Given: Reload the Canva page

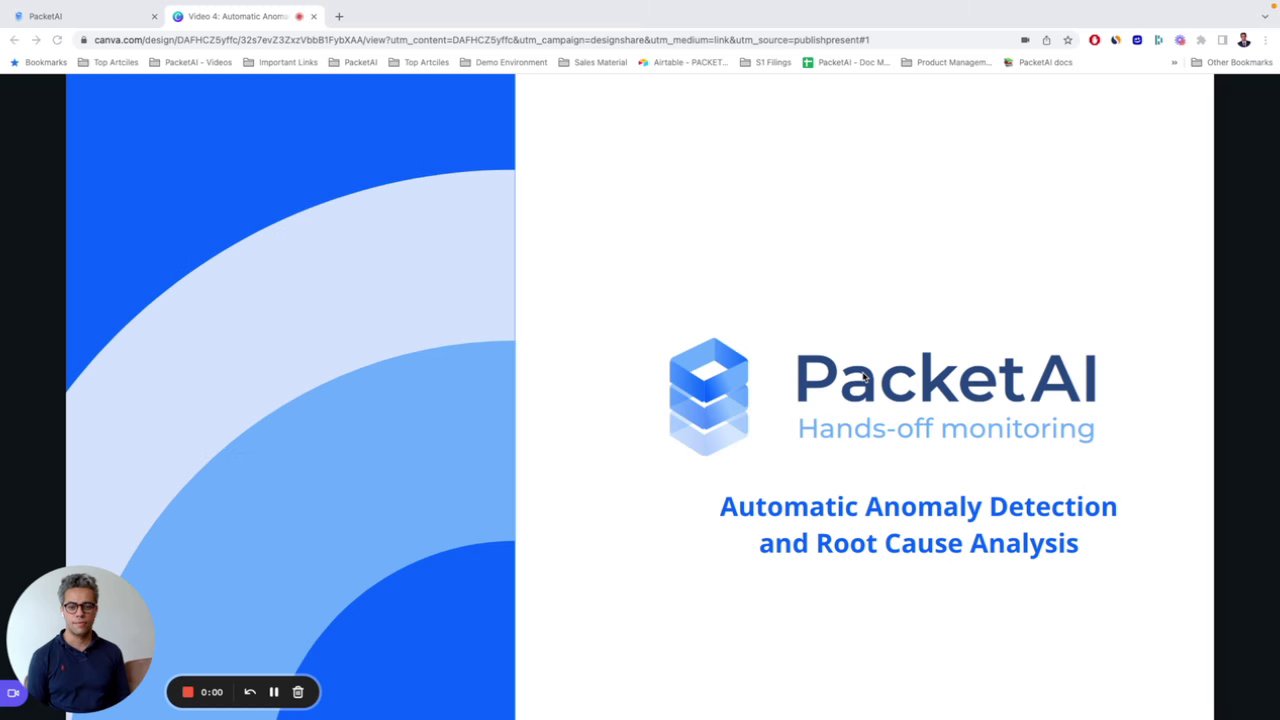Looking at the screenshot, I should pos(57,40).
